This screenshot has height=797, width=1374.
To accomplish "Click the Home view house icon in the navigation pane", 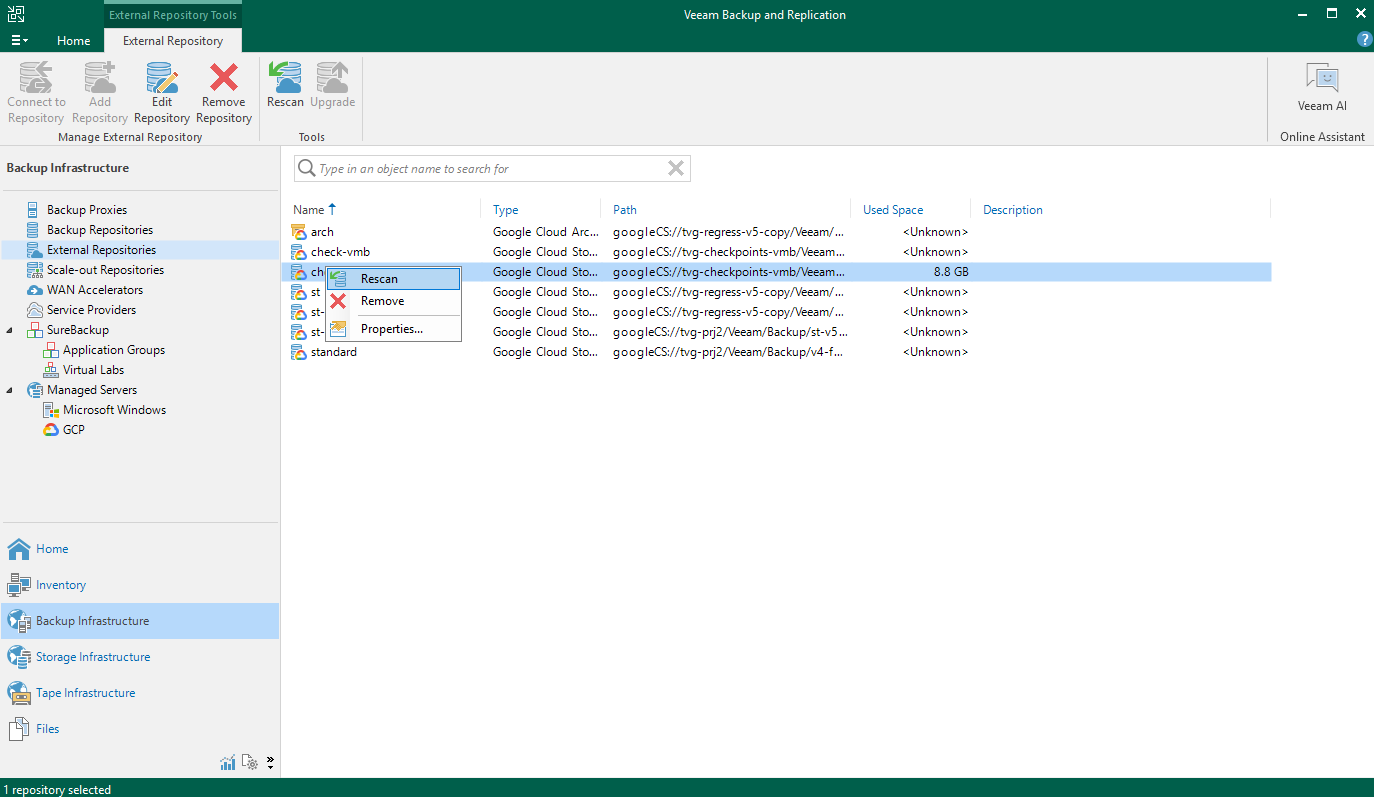I will click(19, 549).
